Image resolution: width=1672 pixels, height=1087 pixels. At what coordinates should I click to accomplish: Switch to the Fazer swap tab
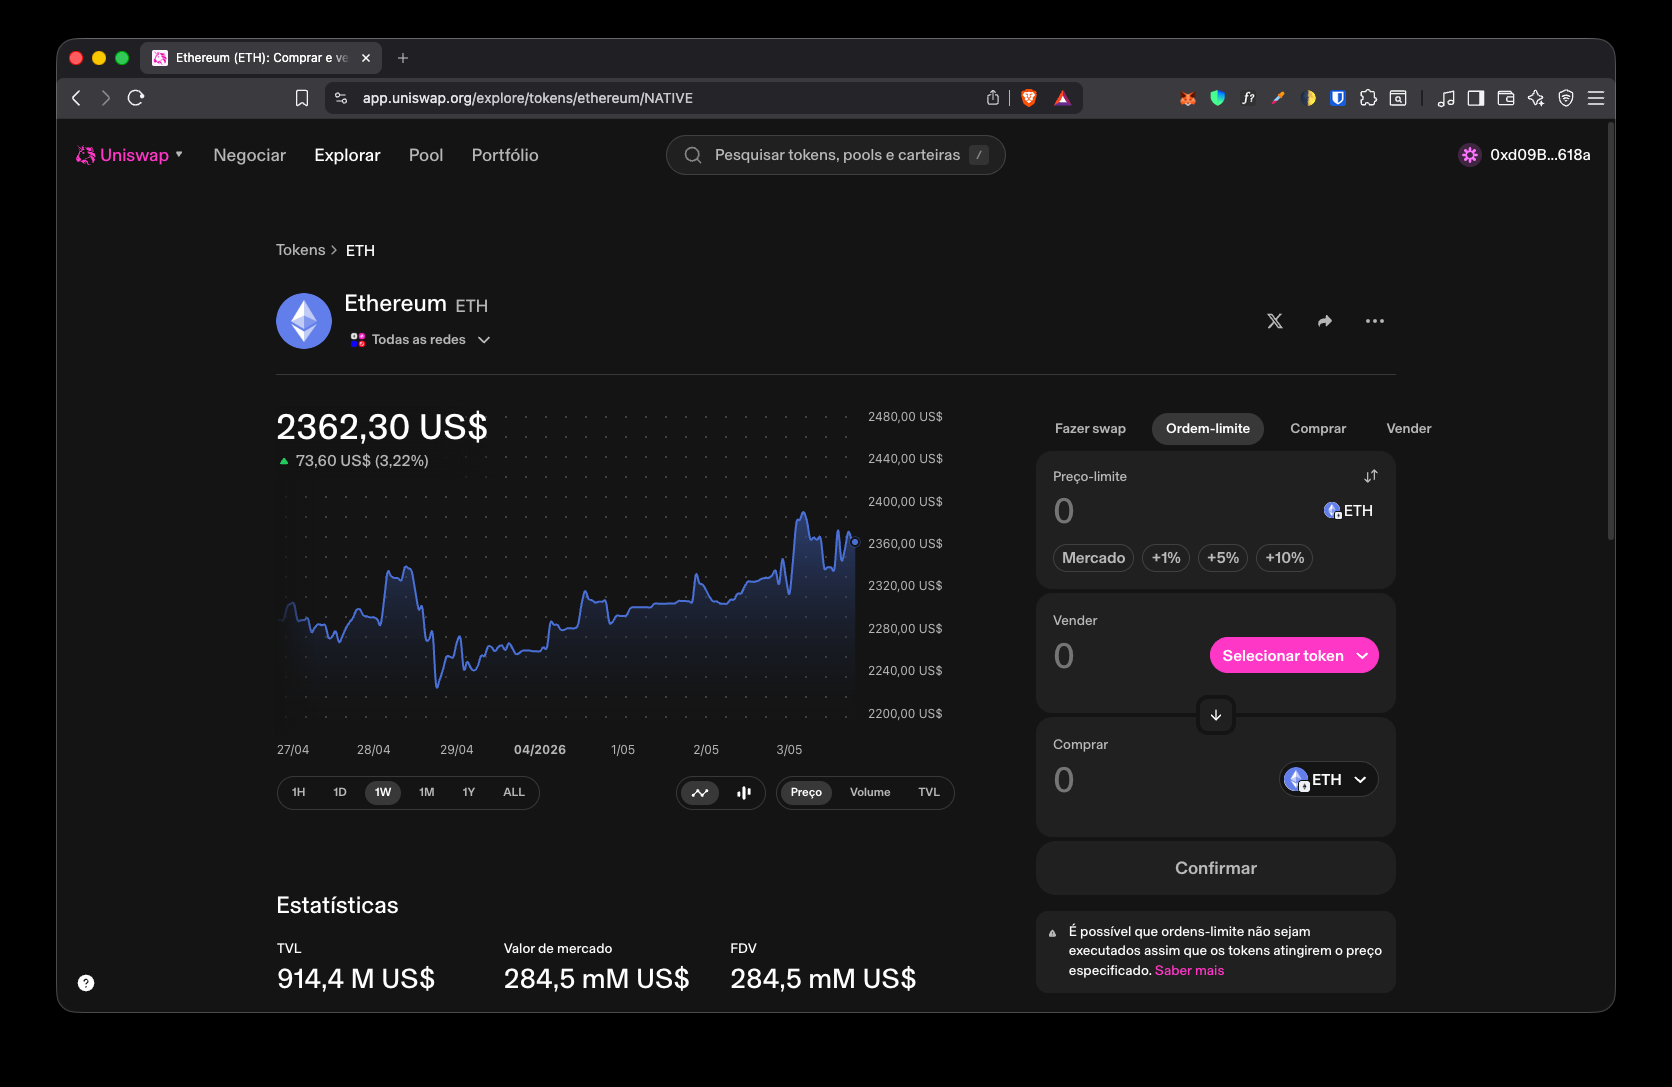tap(1090, 429)
